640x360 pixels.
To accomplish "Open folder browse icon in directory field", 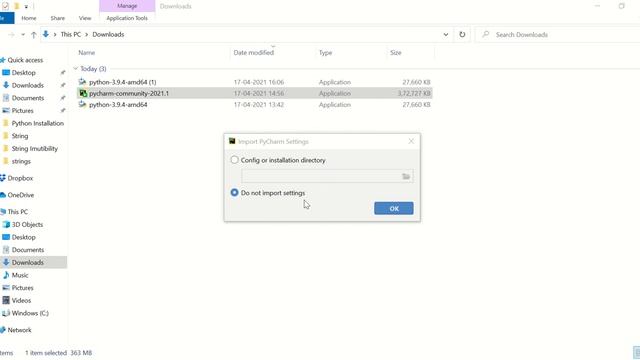I will (x=406, y=176).
